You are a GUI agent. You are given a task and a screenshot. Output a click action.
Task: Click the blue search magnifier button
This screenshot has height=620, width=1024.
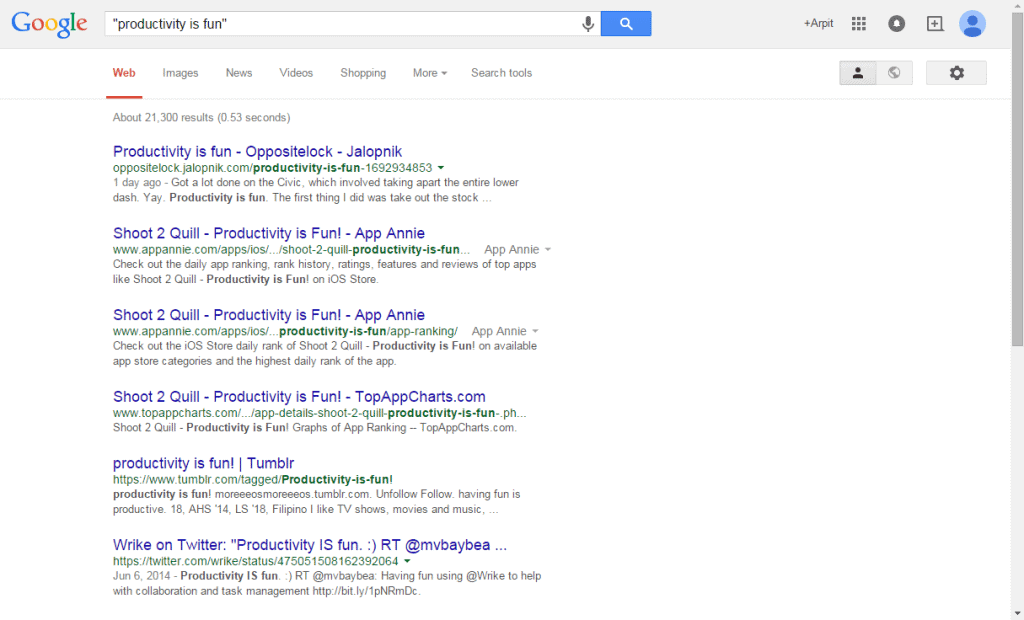(626, 22)
